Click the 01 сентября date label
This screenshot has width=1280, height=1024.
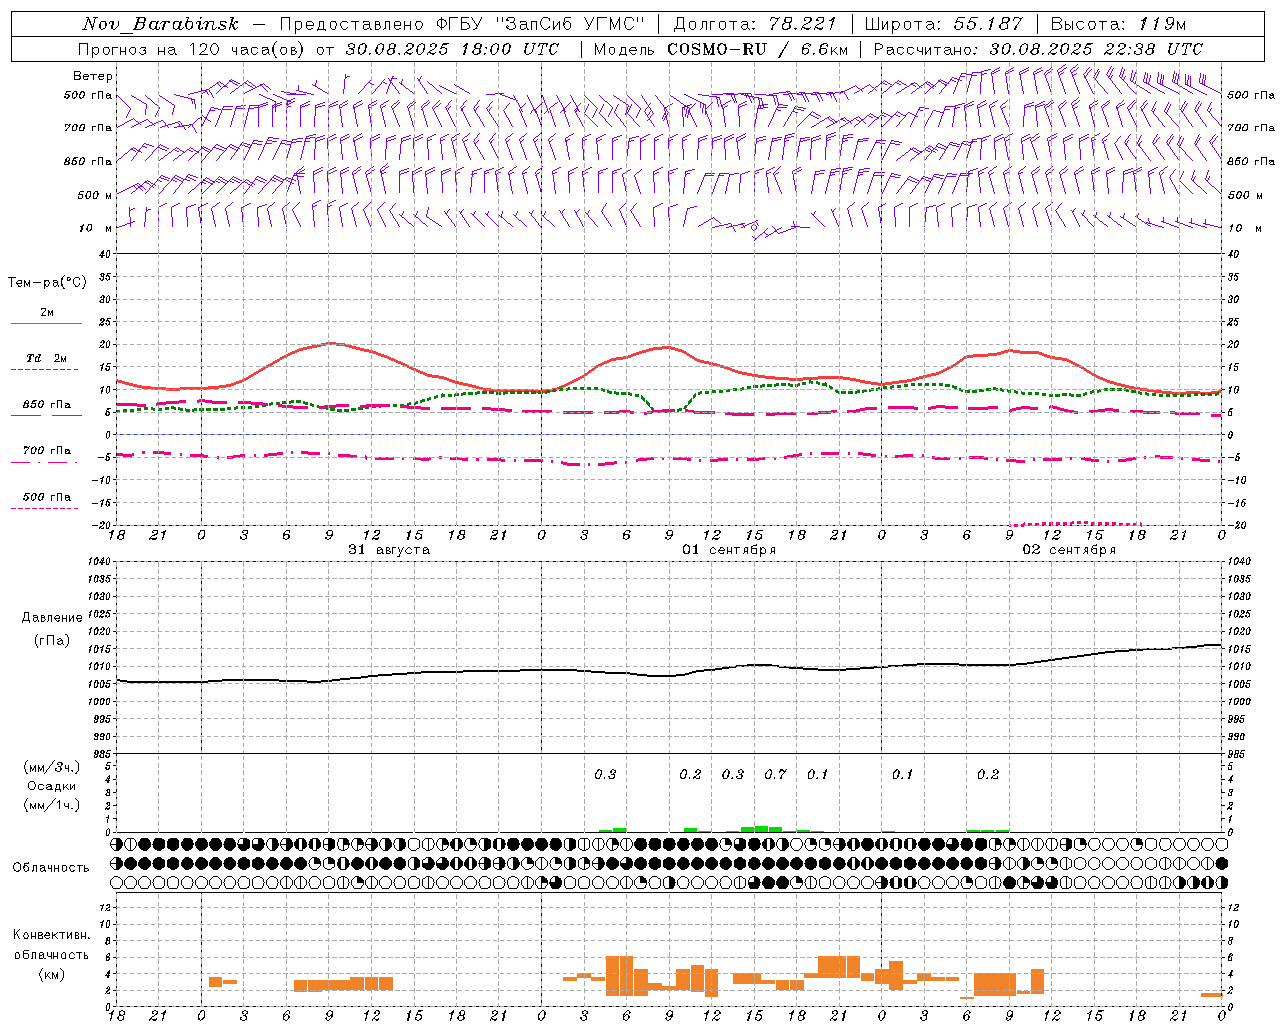(x=729, y=550)
